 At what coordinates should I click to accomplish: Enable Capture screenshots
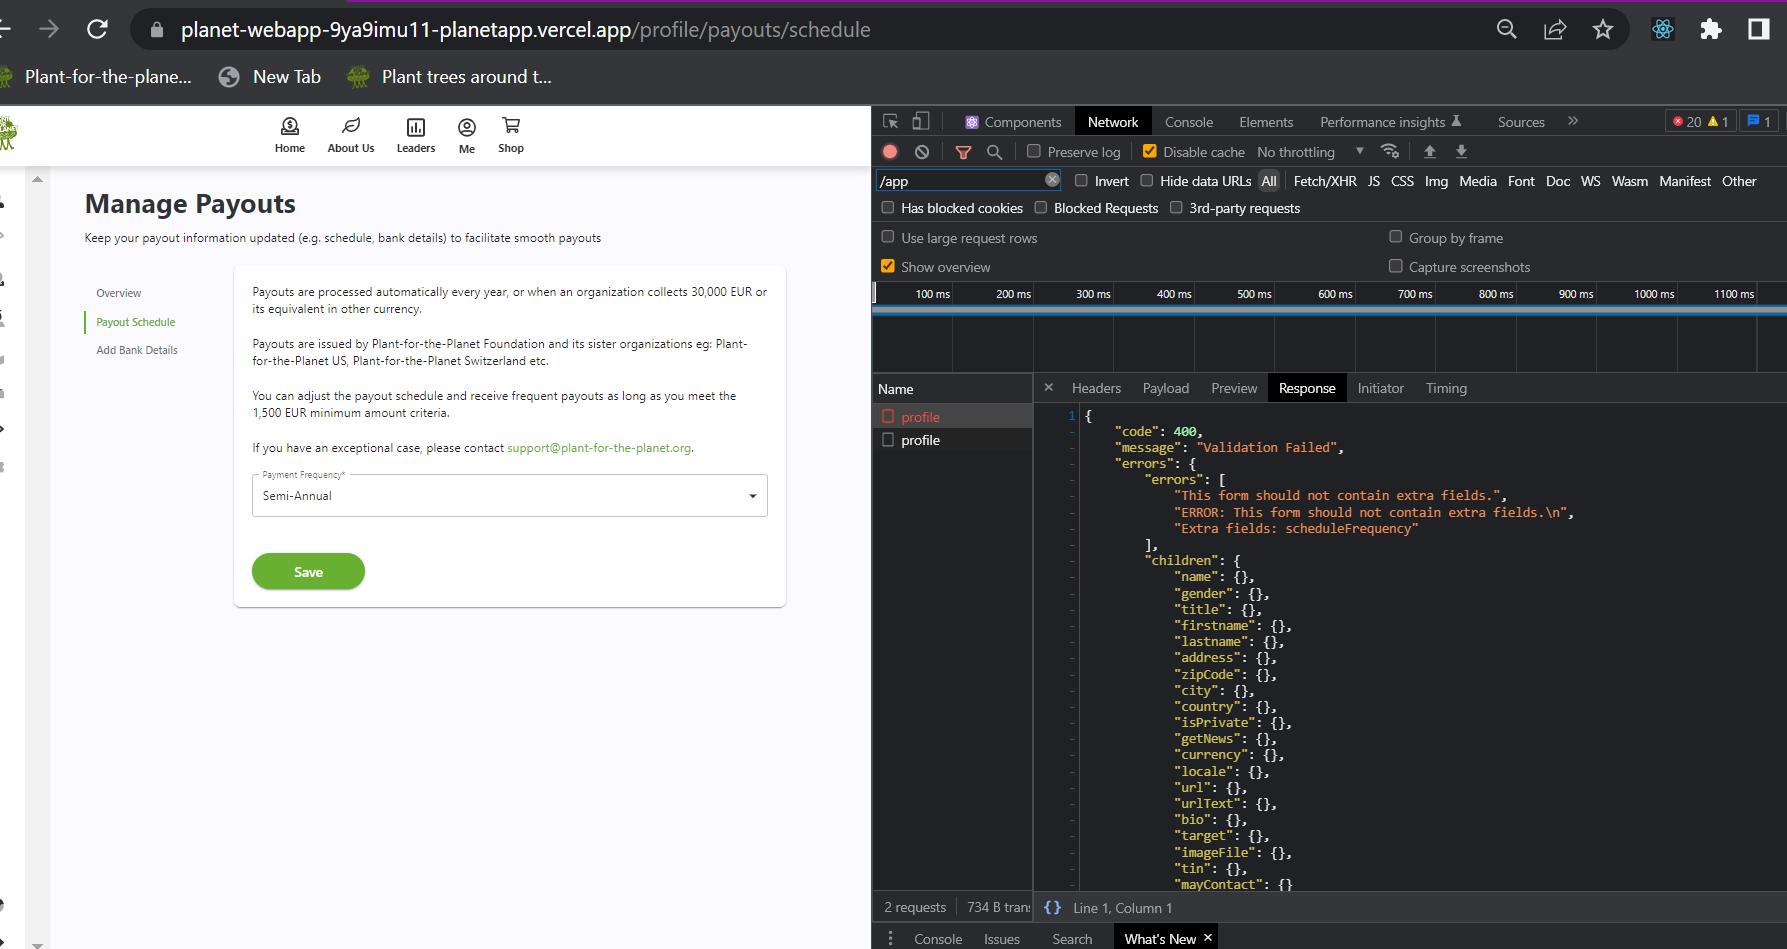click(x=1395, y=266)
